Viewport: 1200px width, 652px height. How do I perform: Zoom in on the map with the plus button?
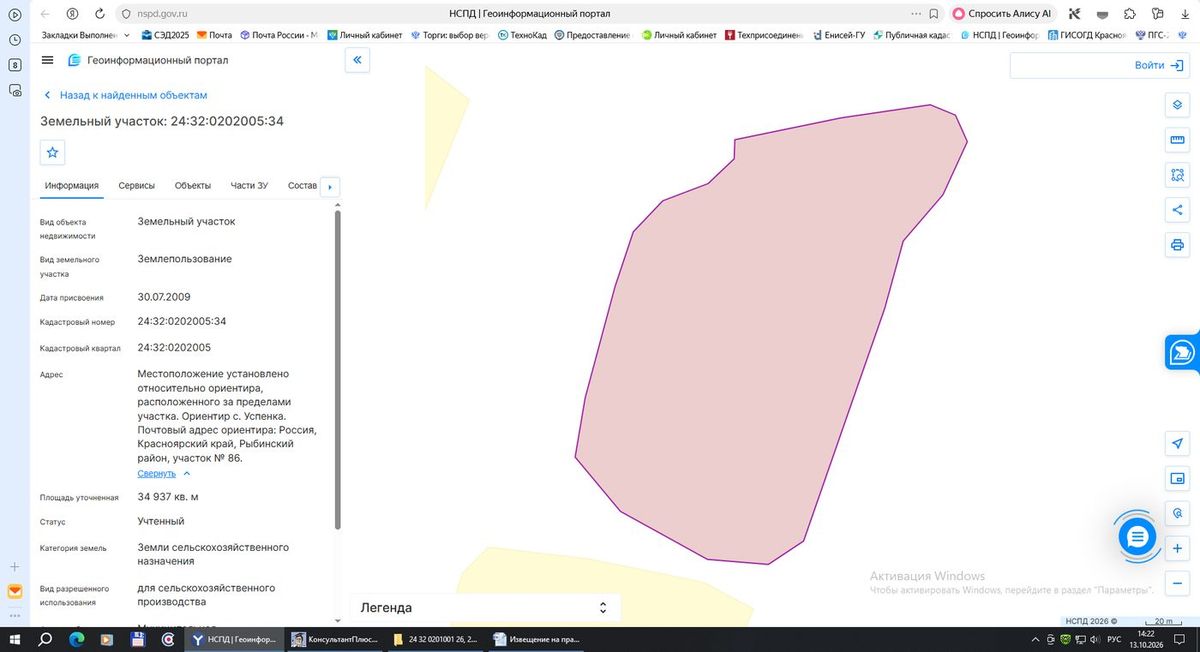(1177, 548)
